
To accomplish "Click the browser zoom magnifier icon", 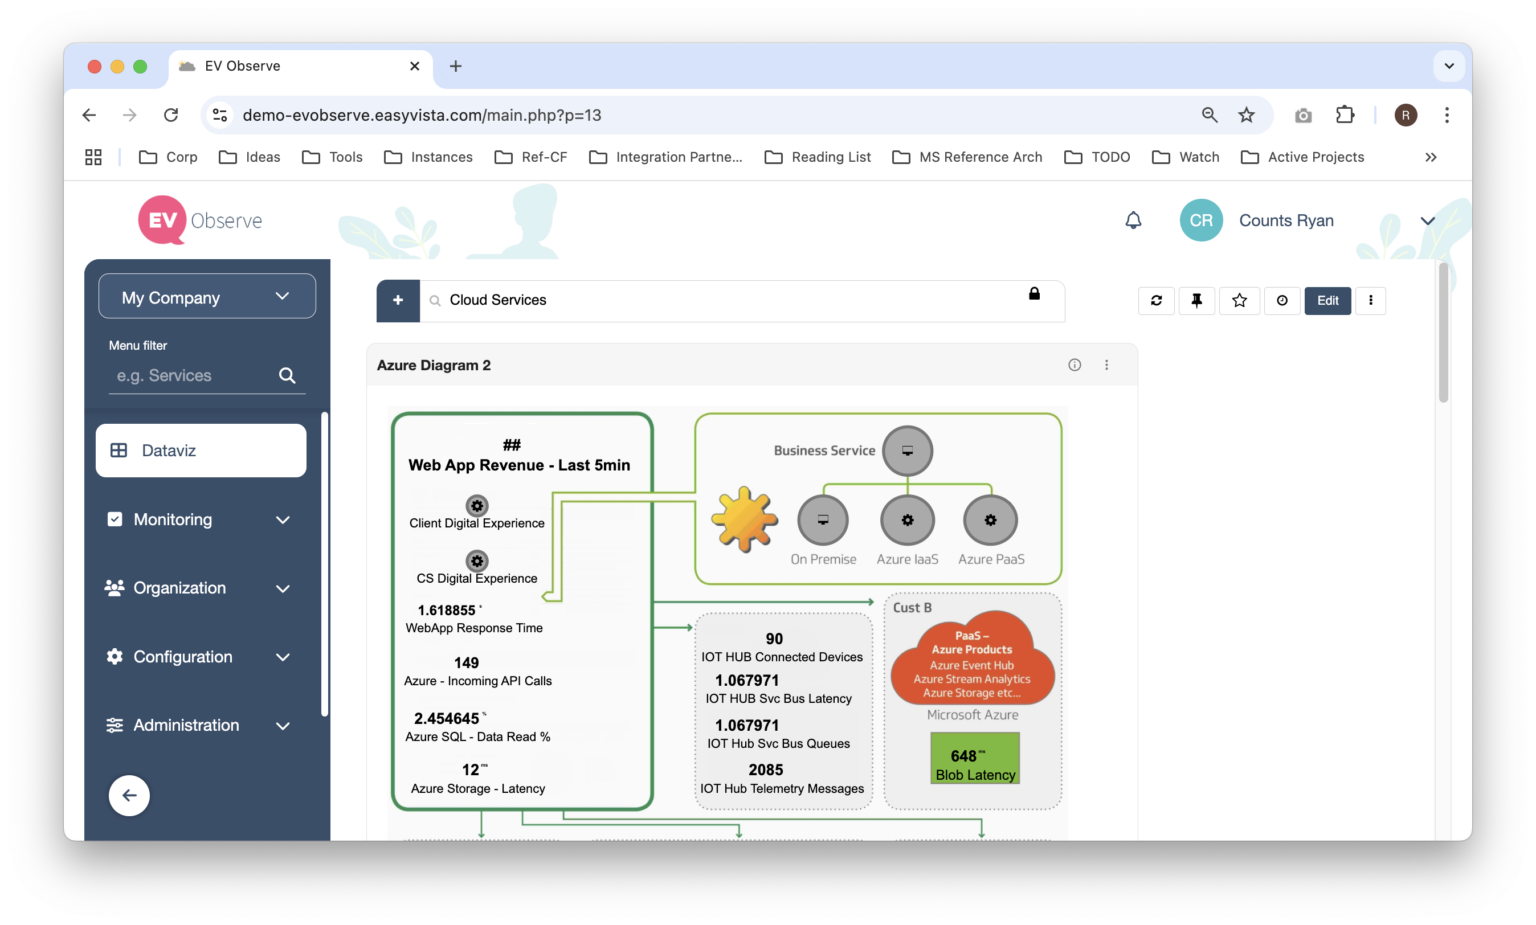I will [x=1209, y=115].
